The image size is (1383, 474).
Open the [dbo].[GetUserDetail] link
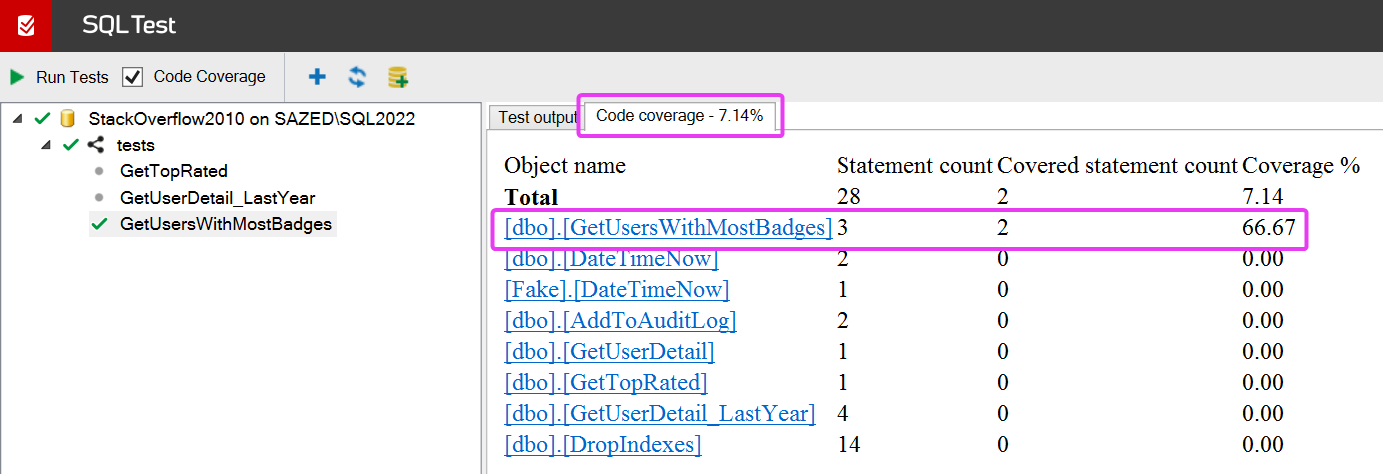pyautogui.click(x=609, y=352)
